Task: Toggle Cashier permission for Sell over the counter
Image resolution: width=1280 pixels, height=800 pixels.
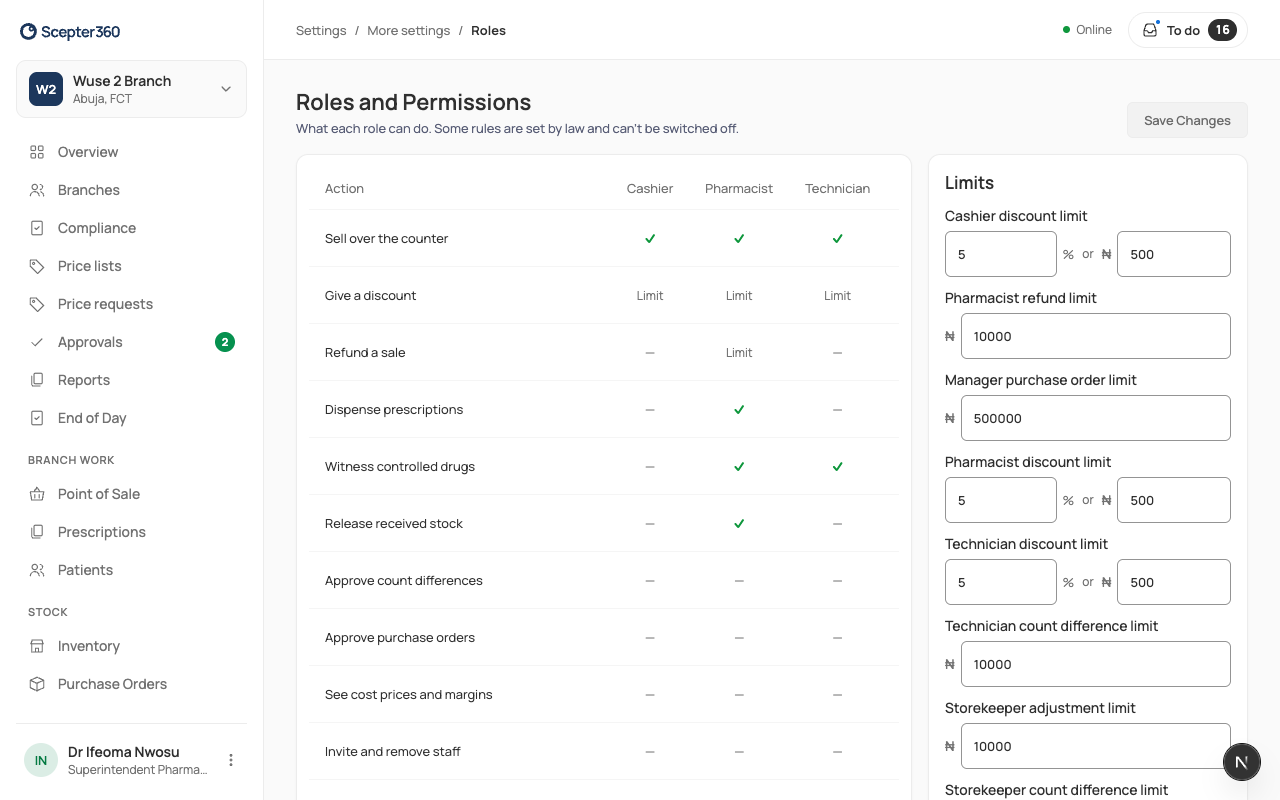Action: click(x=650, y=238)
